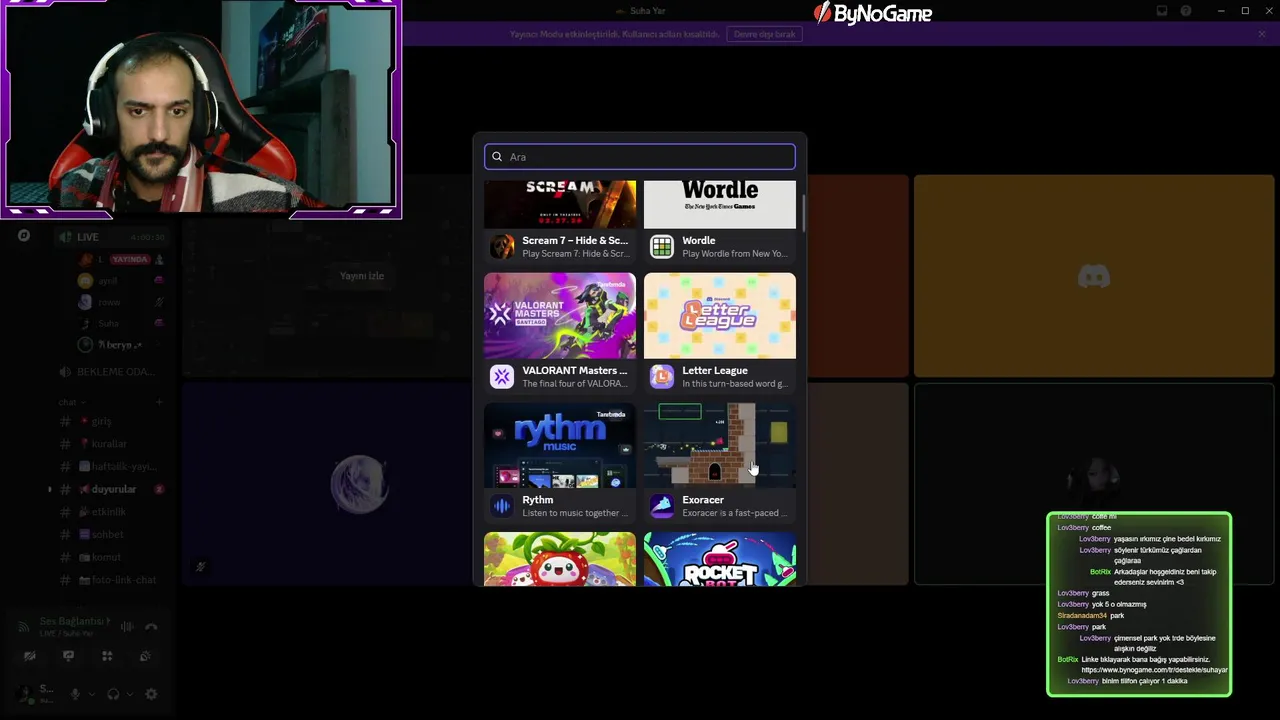Expand headphone output options arrow
Screen dimensions: 1280x720
[x=129, y=694]
